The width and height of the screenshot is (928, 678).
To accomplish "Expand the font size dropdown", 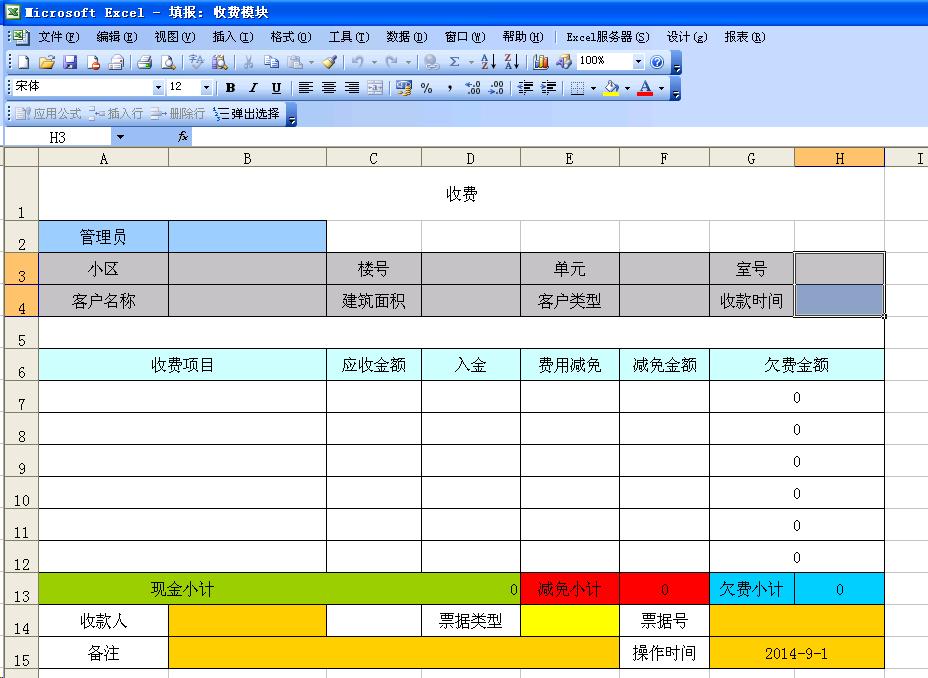I will (206, 88).
